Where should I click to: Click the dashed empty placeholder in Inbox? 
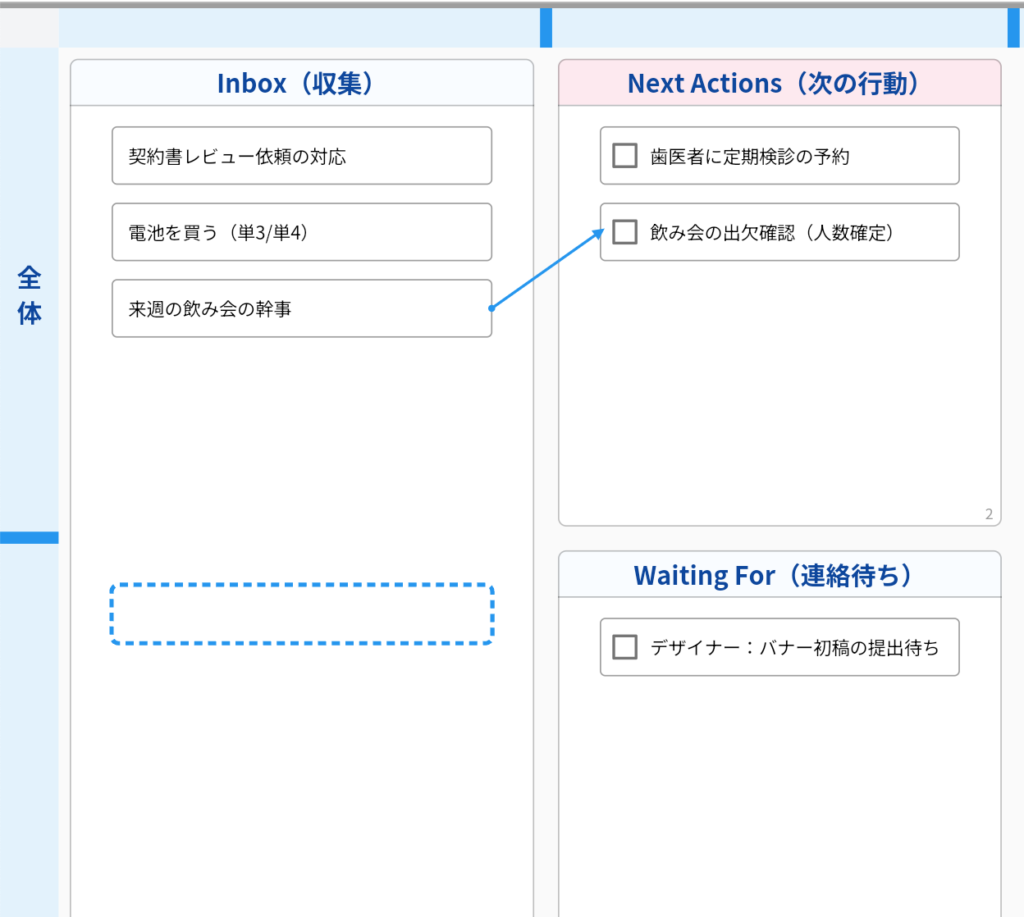coord(301,614)
